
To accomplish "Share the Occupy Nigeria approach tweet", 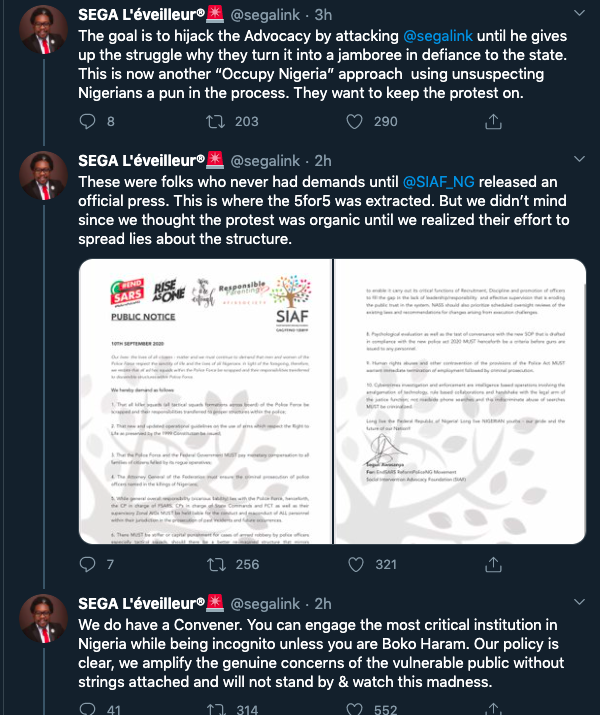I will pos(493,121).
